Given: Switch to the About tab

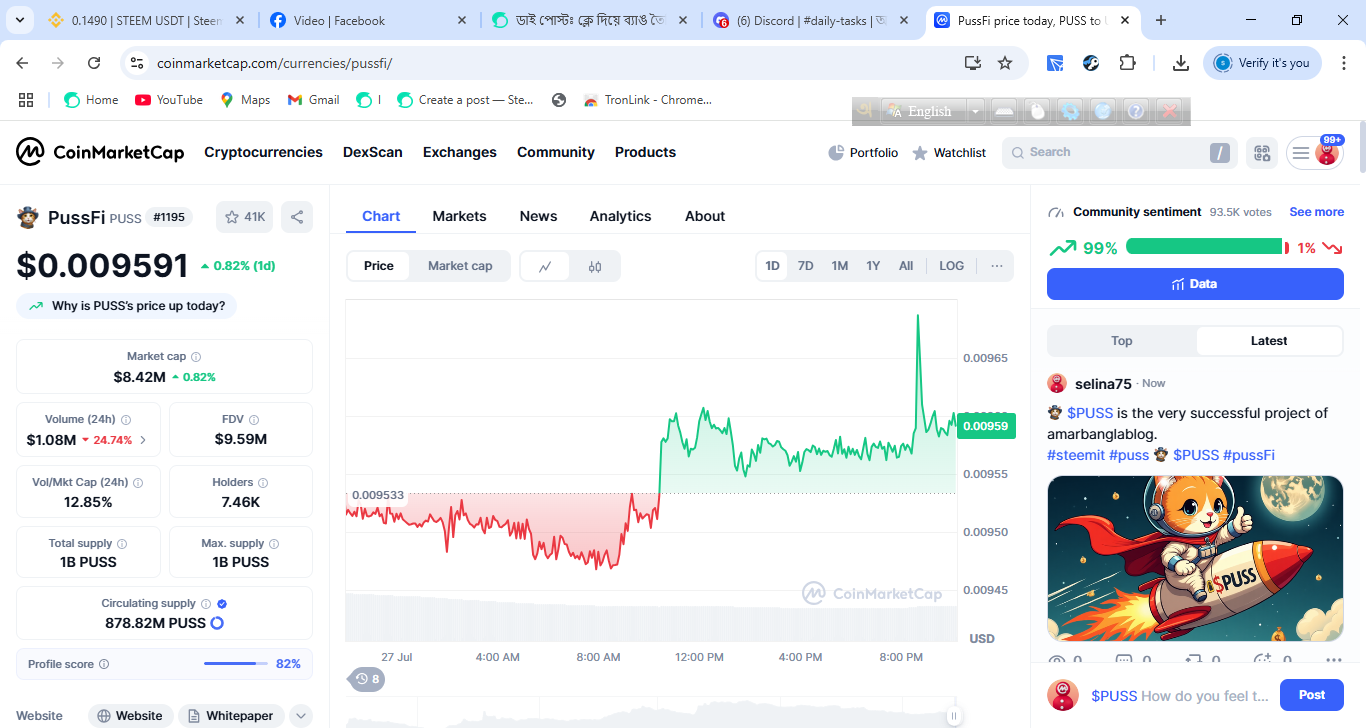Looking at the screenshot, I should (705, 216).
